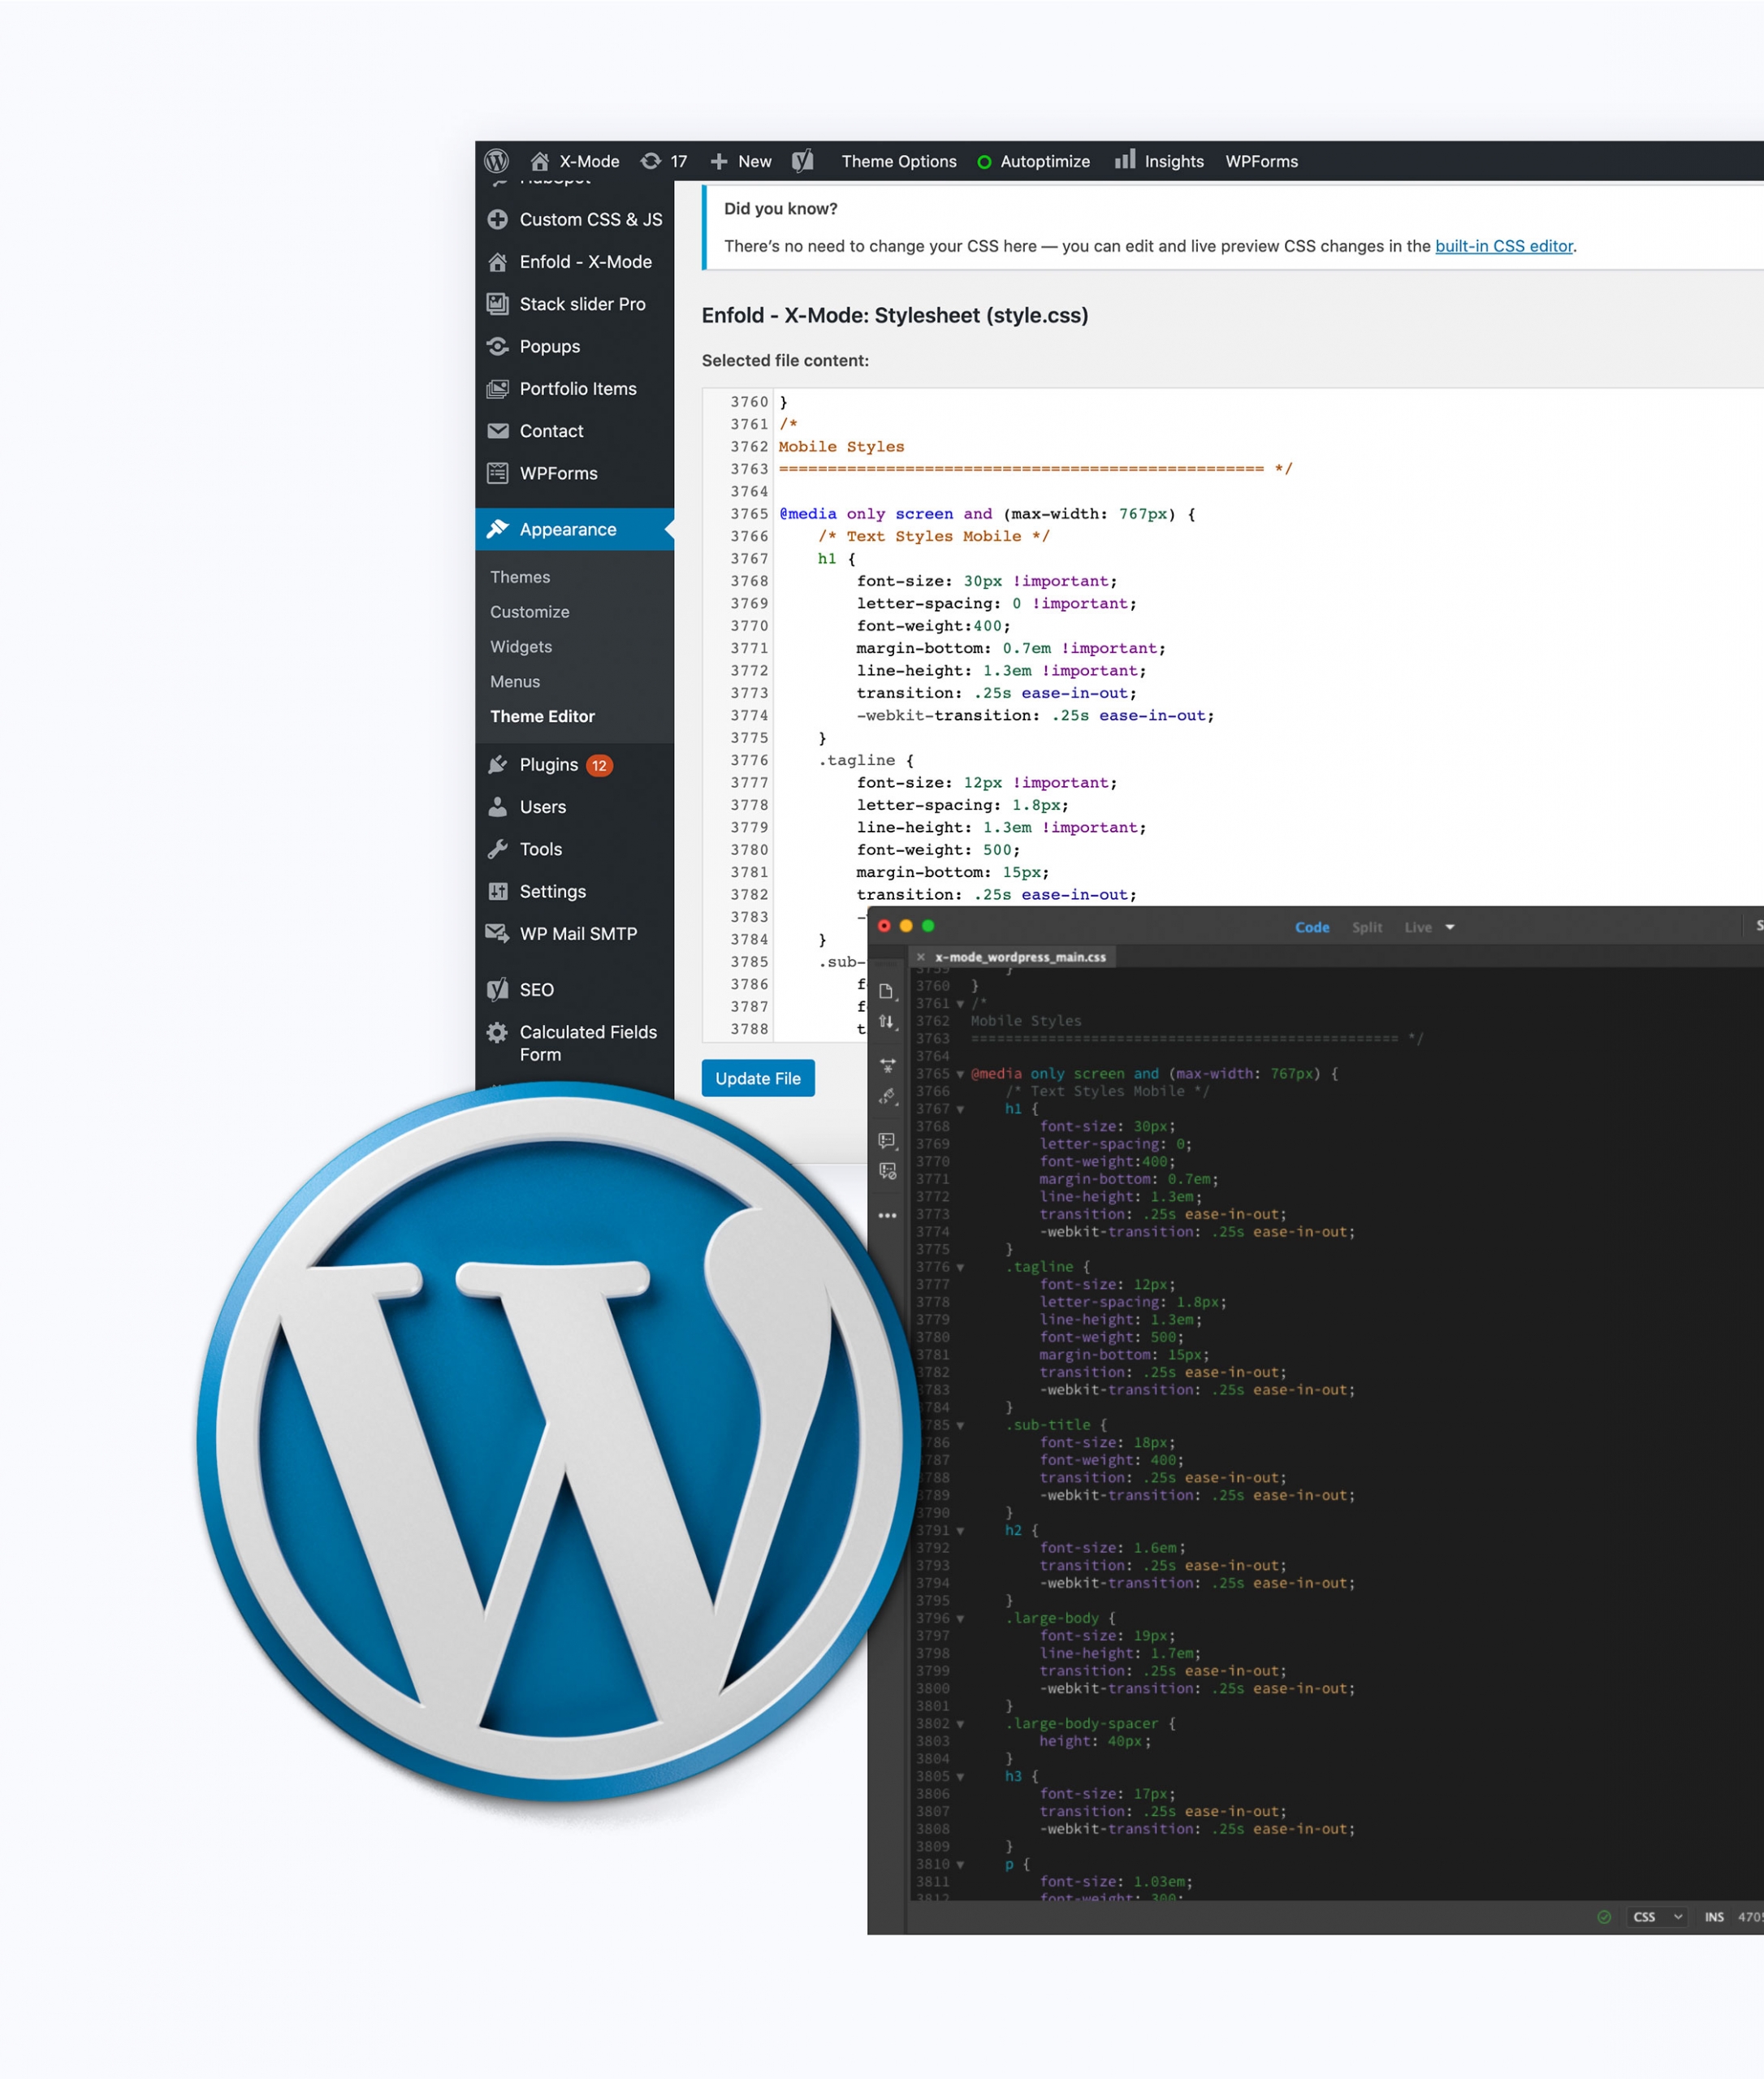Click the 'Mobile Styles' comment in WordPress editor
This screenshot has width=1764, height=2079.
coord(841,447)
